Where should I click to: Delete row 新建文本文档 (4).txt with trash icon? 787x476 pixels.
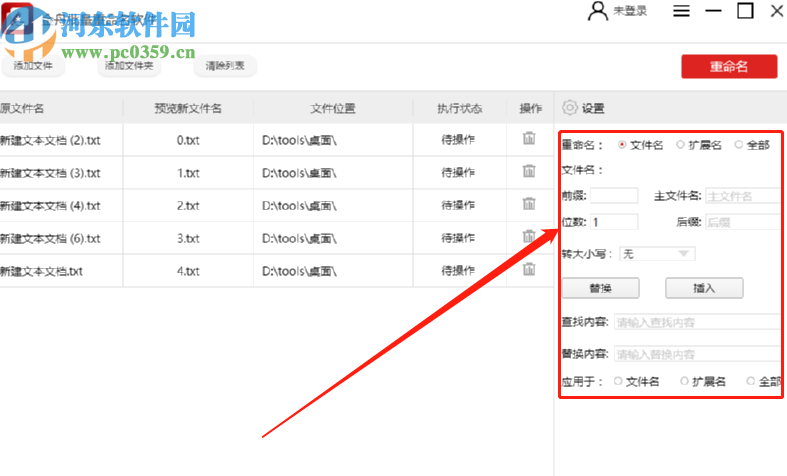(529, 203)
